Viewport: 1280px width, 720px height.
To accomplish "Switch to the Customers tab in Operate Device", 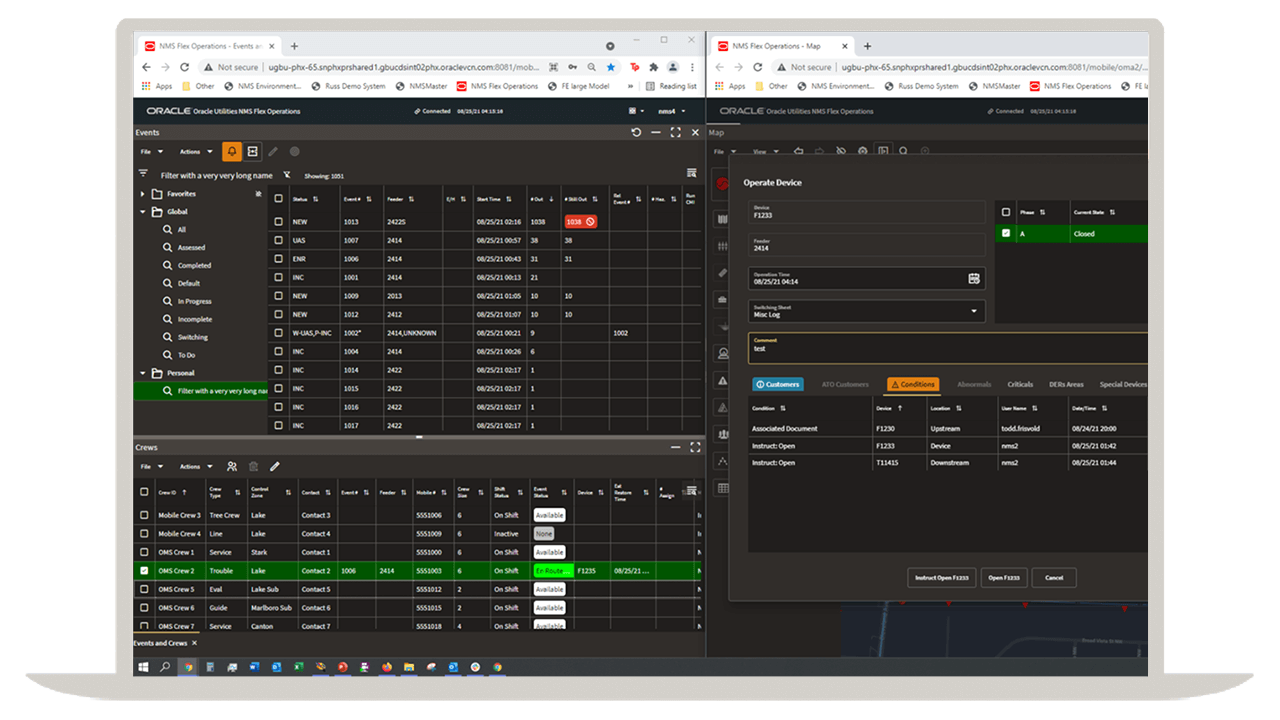I will pyautogui.click(x=778, y=384).
